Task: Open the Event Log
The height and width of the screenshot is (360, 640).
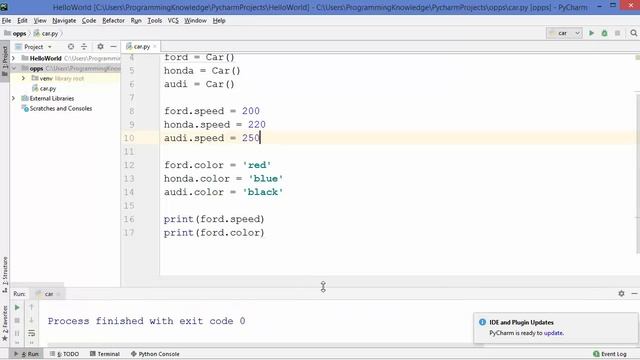Action: pyautogui.click(x=610, y=354)
